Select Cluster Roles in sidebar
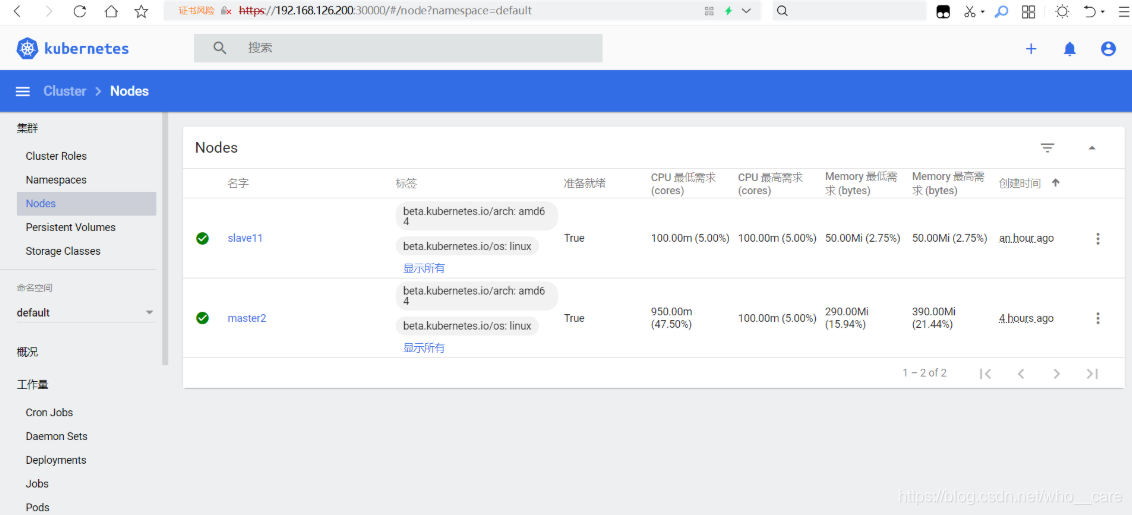The height and width of the screenshot is (515, 1132). pyautogui.click(x=56, y=156)
